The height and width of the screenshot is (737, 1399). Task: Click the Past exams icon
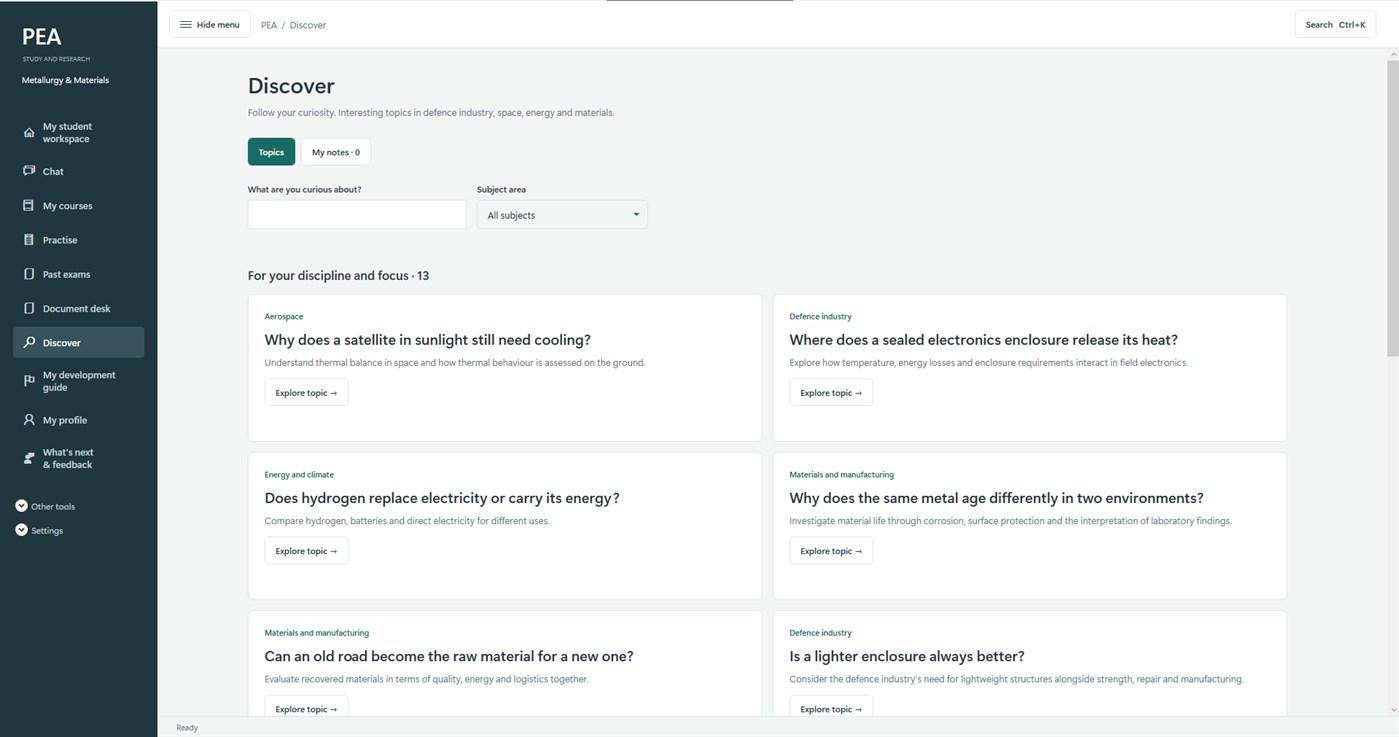click(x=29, y=274)
